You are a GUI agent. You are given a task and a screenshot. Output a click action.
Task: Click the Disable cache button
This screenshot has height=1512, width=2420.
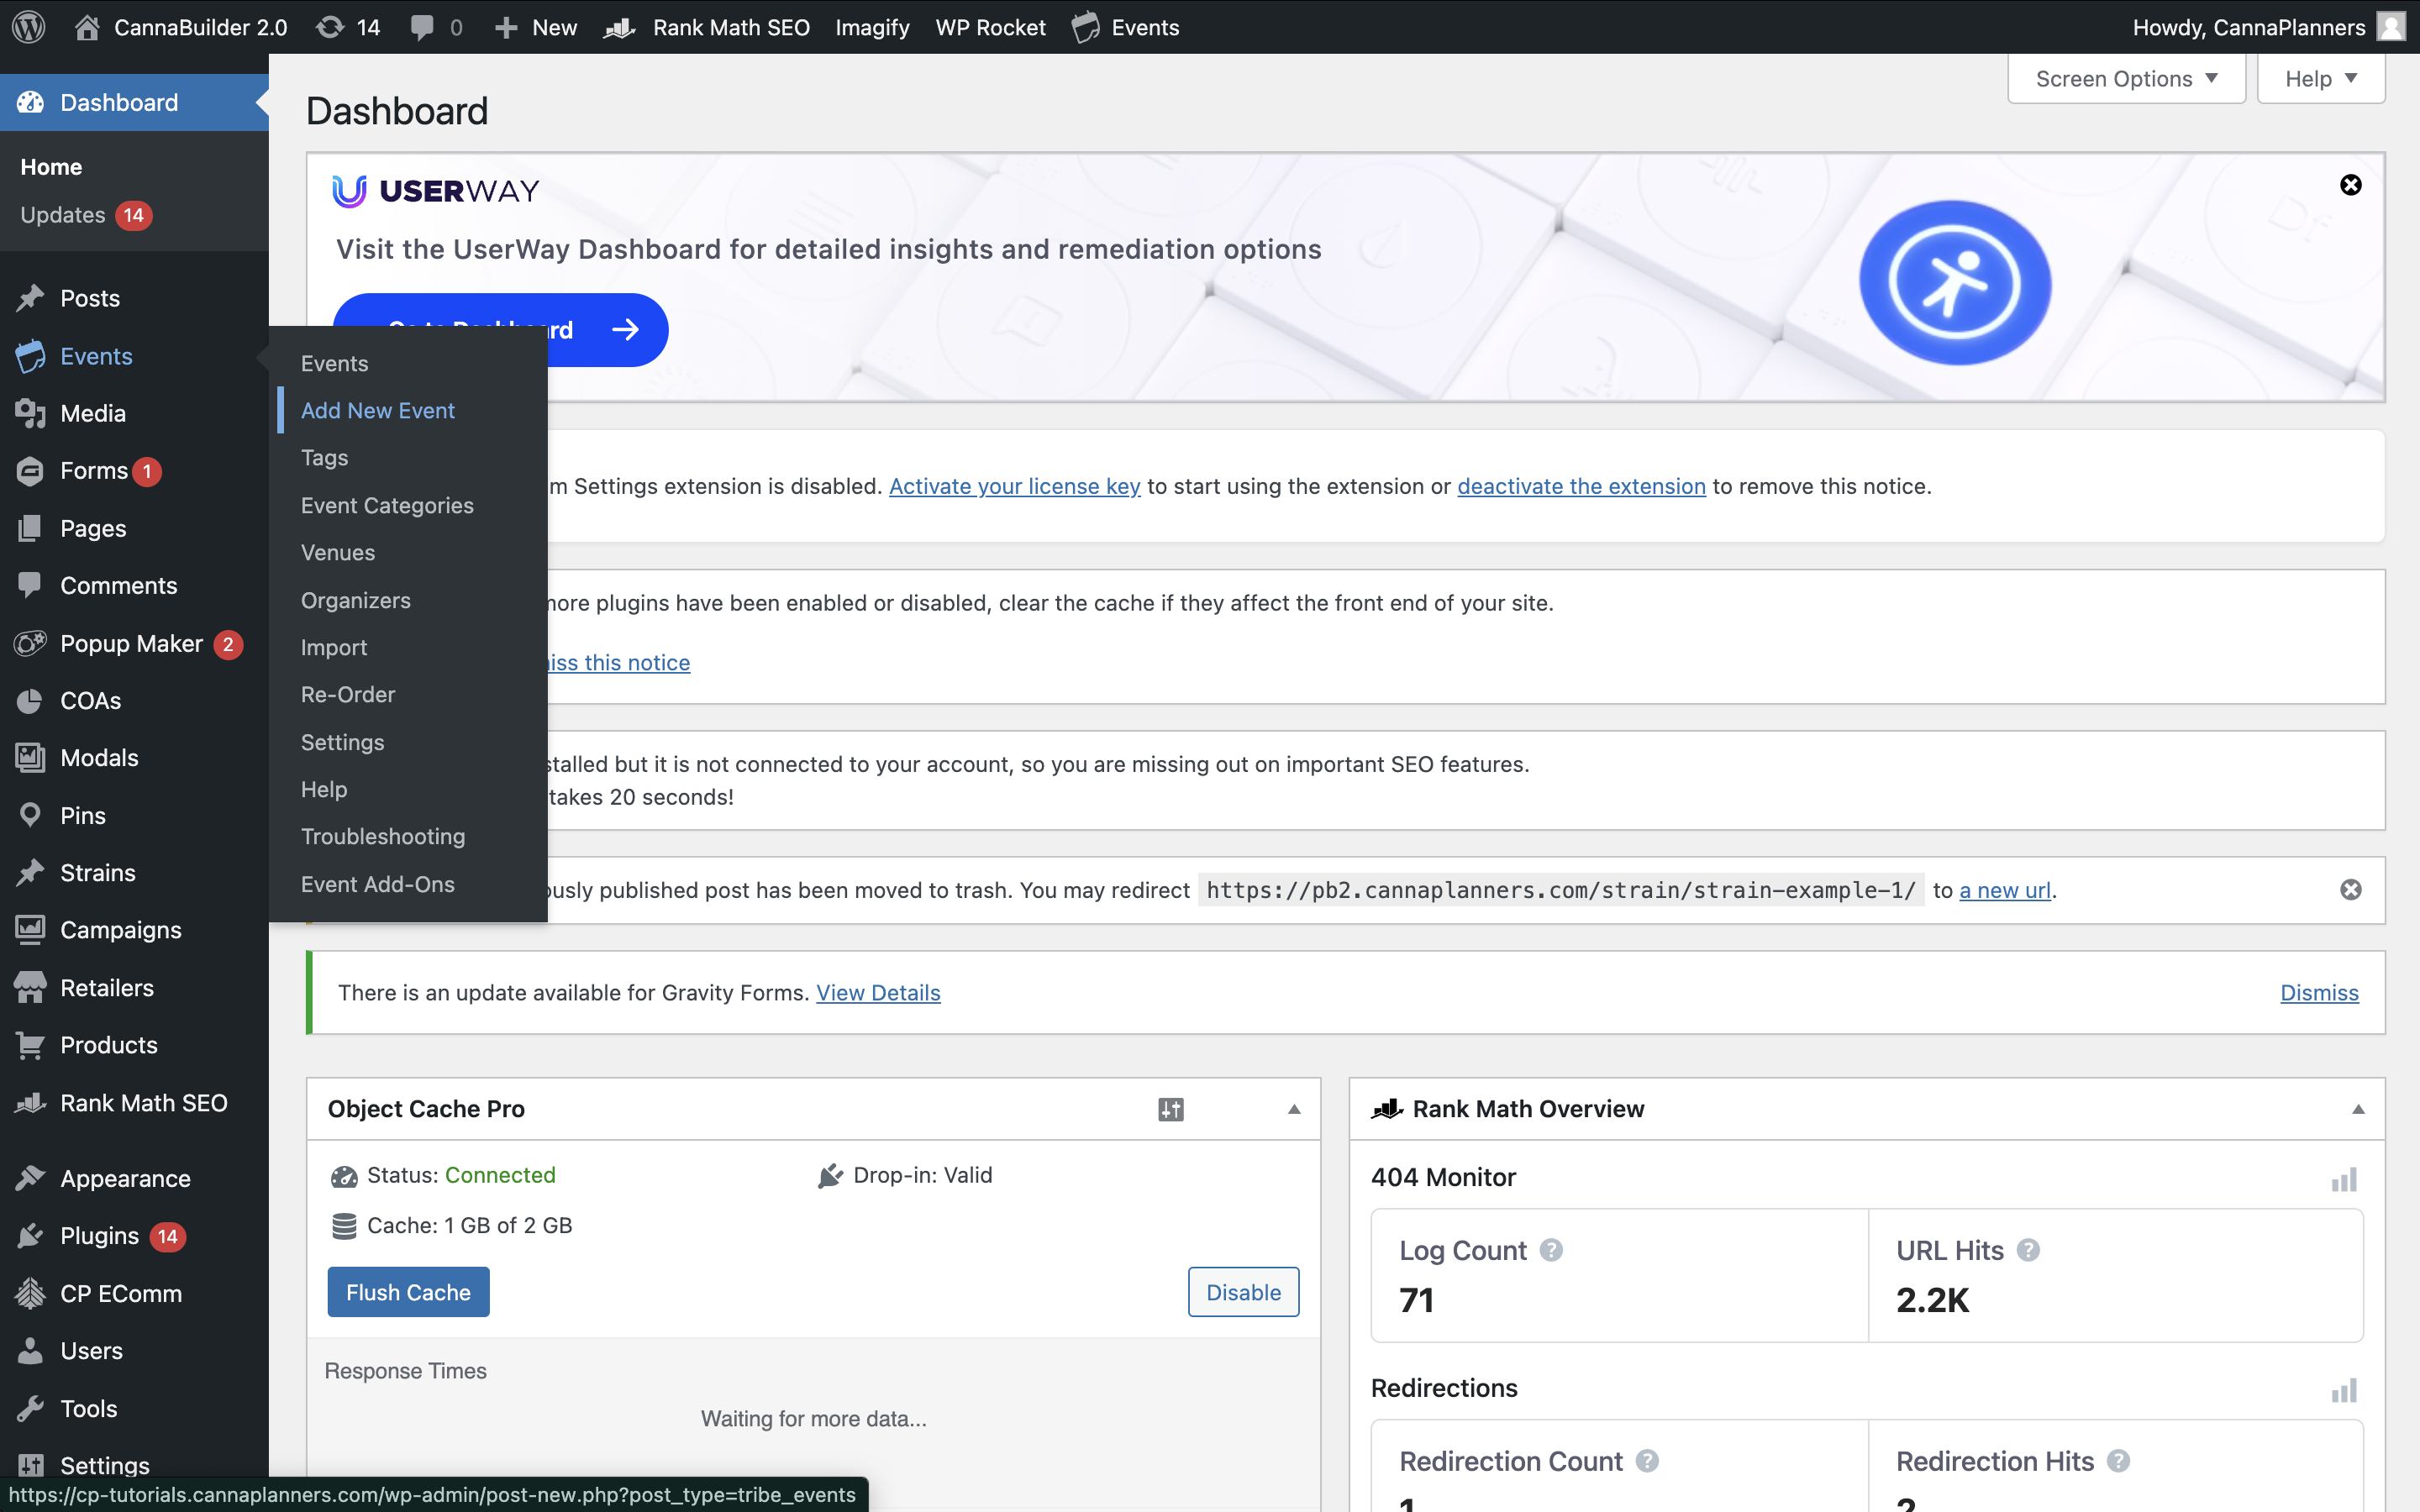(x=1243, y=1292)
